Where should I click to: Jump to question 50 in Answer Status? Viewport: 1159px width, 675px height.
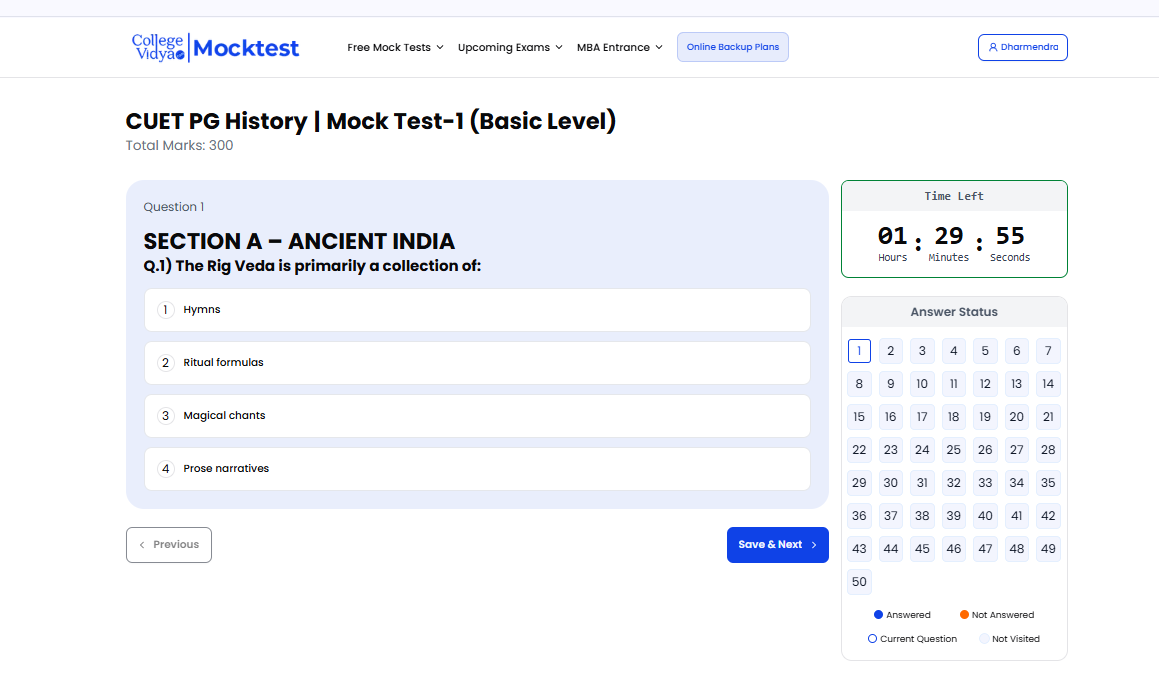(x=859, y=582)
